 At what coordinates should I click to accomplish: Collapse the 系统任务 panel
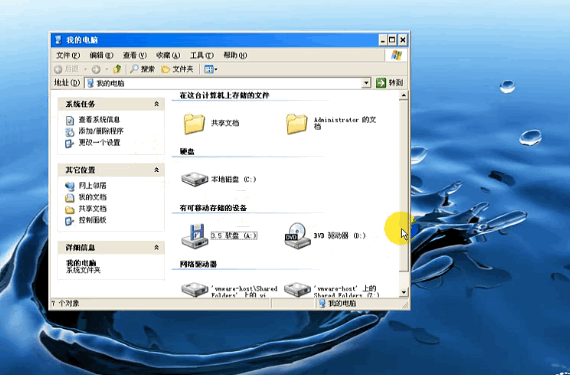click(x=157, y=104)
